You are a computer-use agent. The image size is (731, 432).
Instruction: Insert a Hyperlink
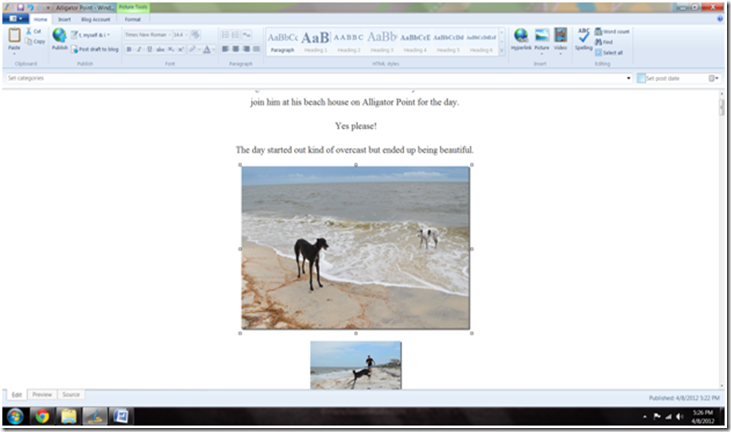coord(521,39)
